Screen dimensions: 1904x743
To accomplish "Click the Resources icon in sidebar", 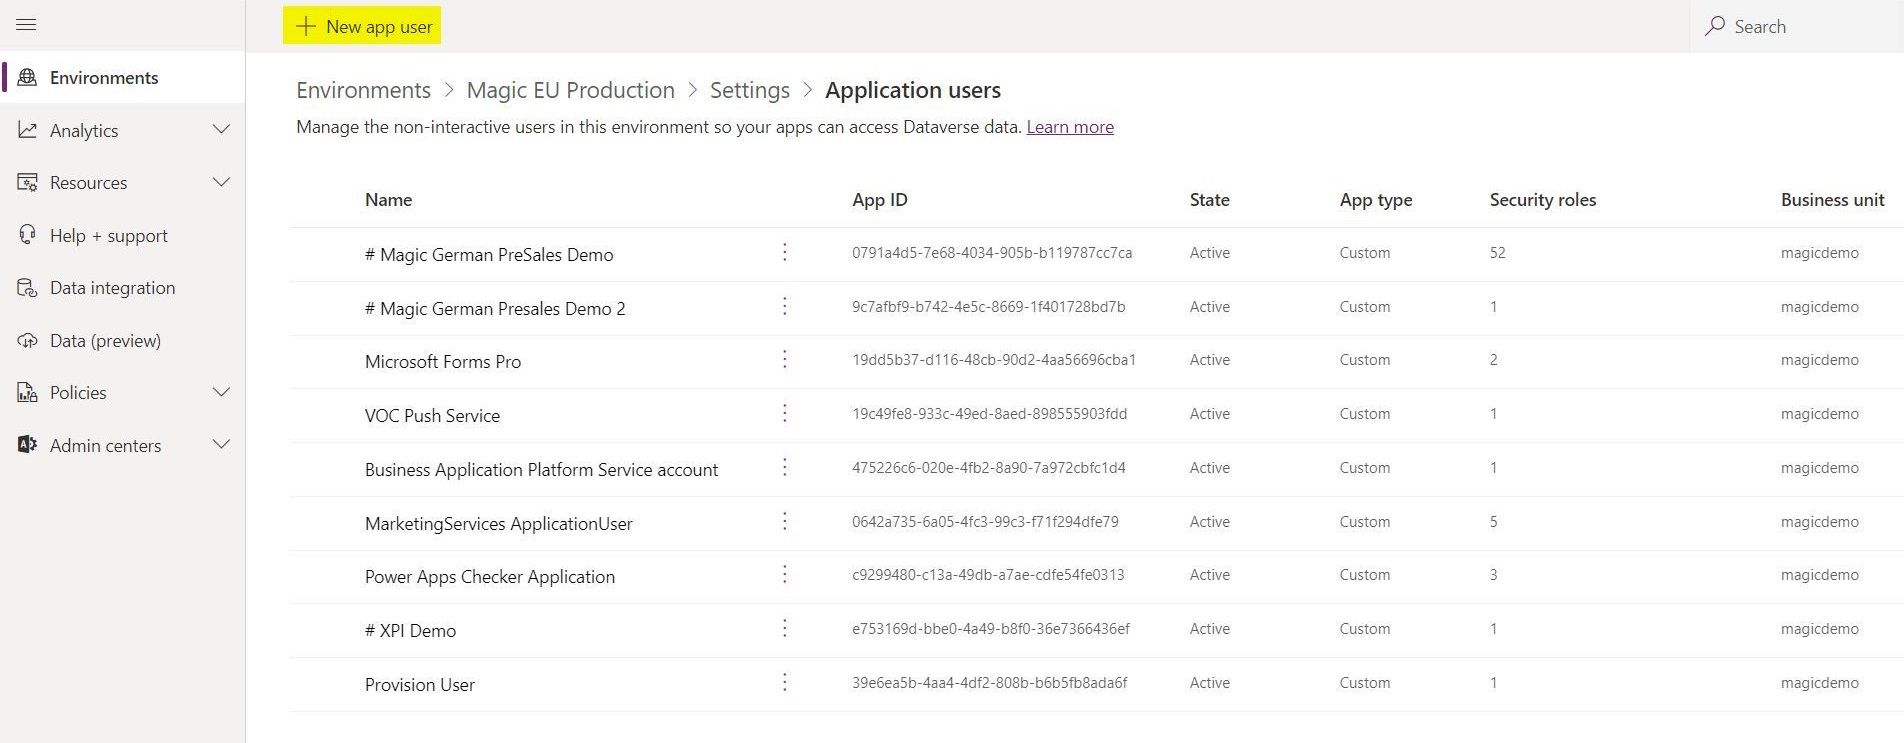I will click(27, 182).
